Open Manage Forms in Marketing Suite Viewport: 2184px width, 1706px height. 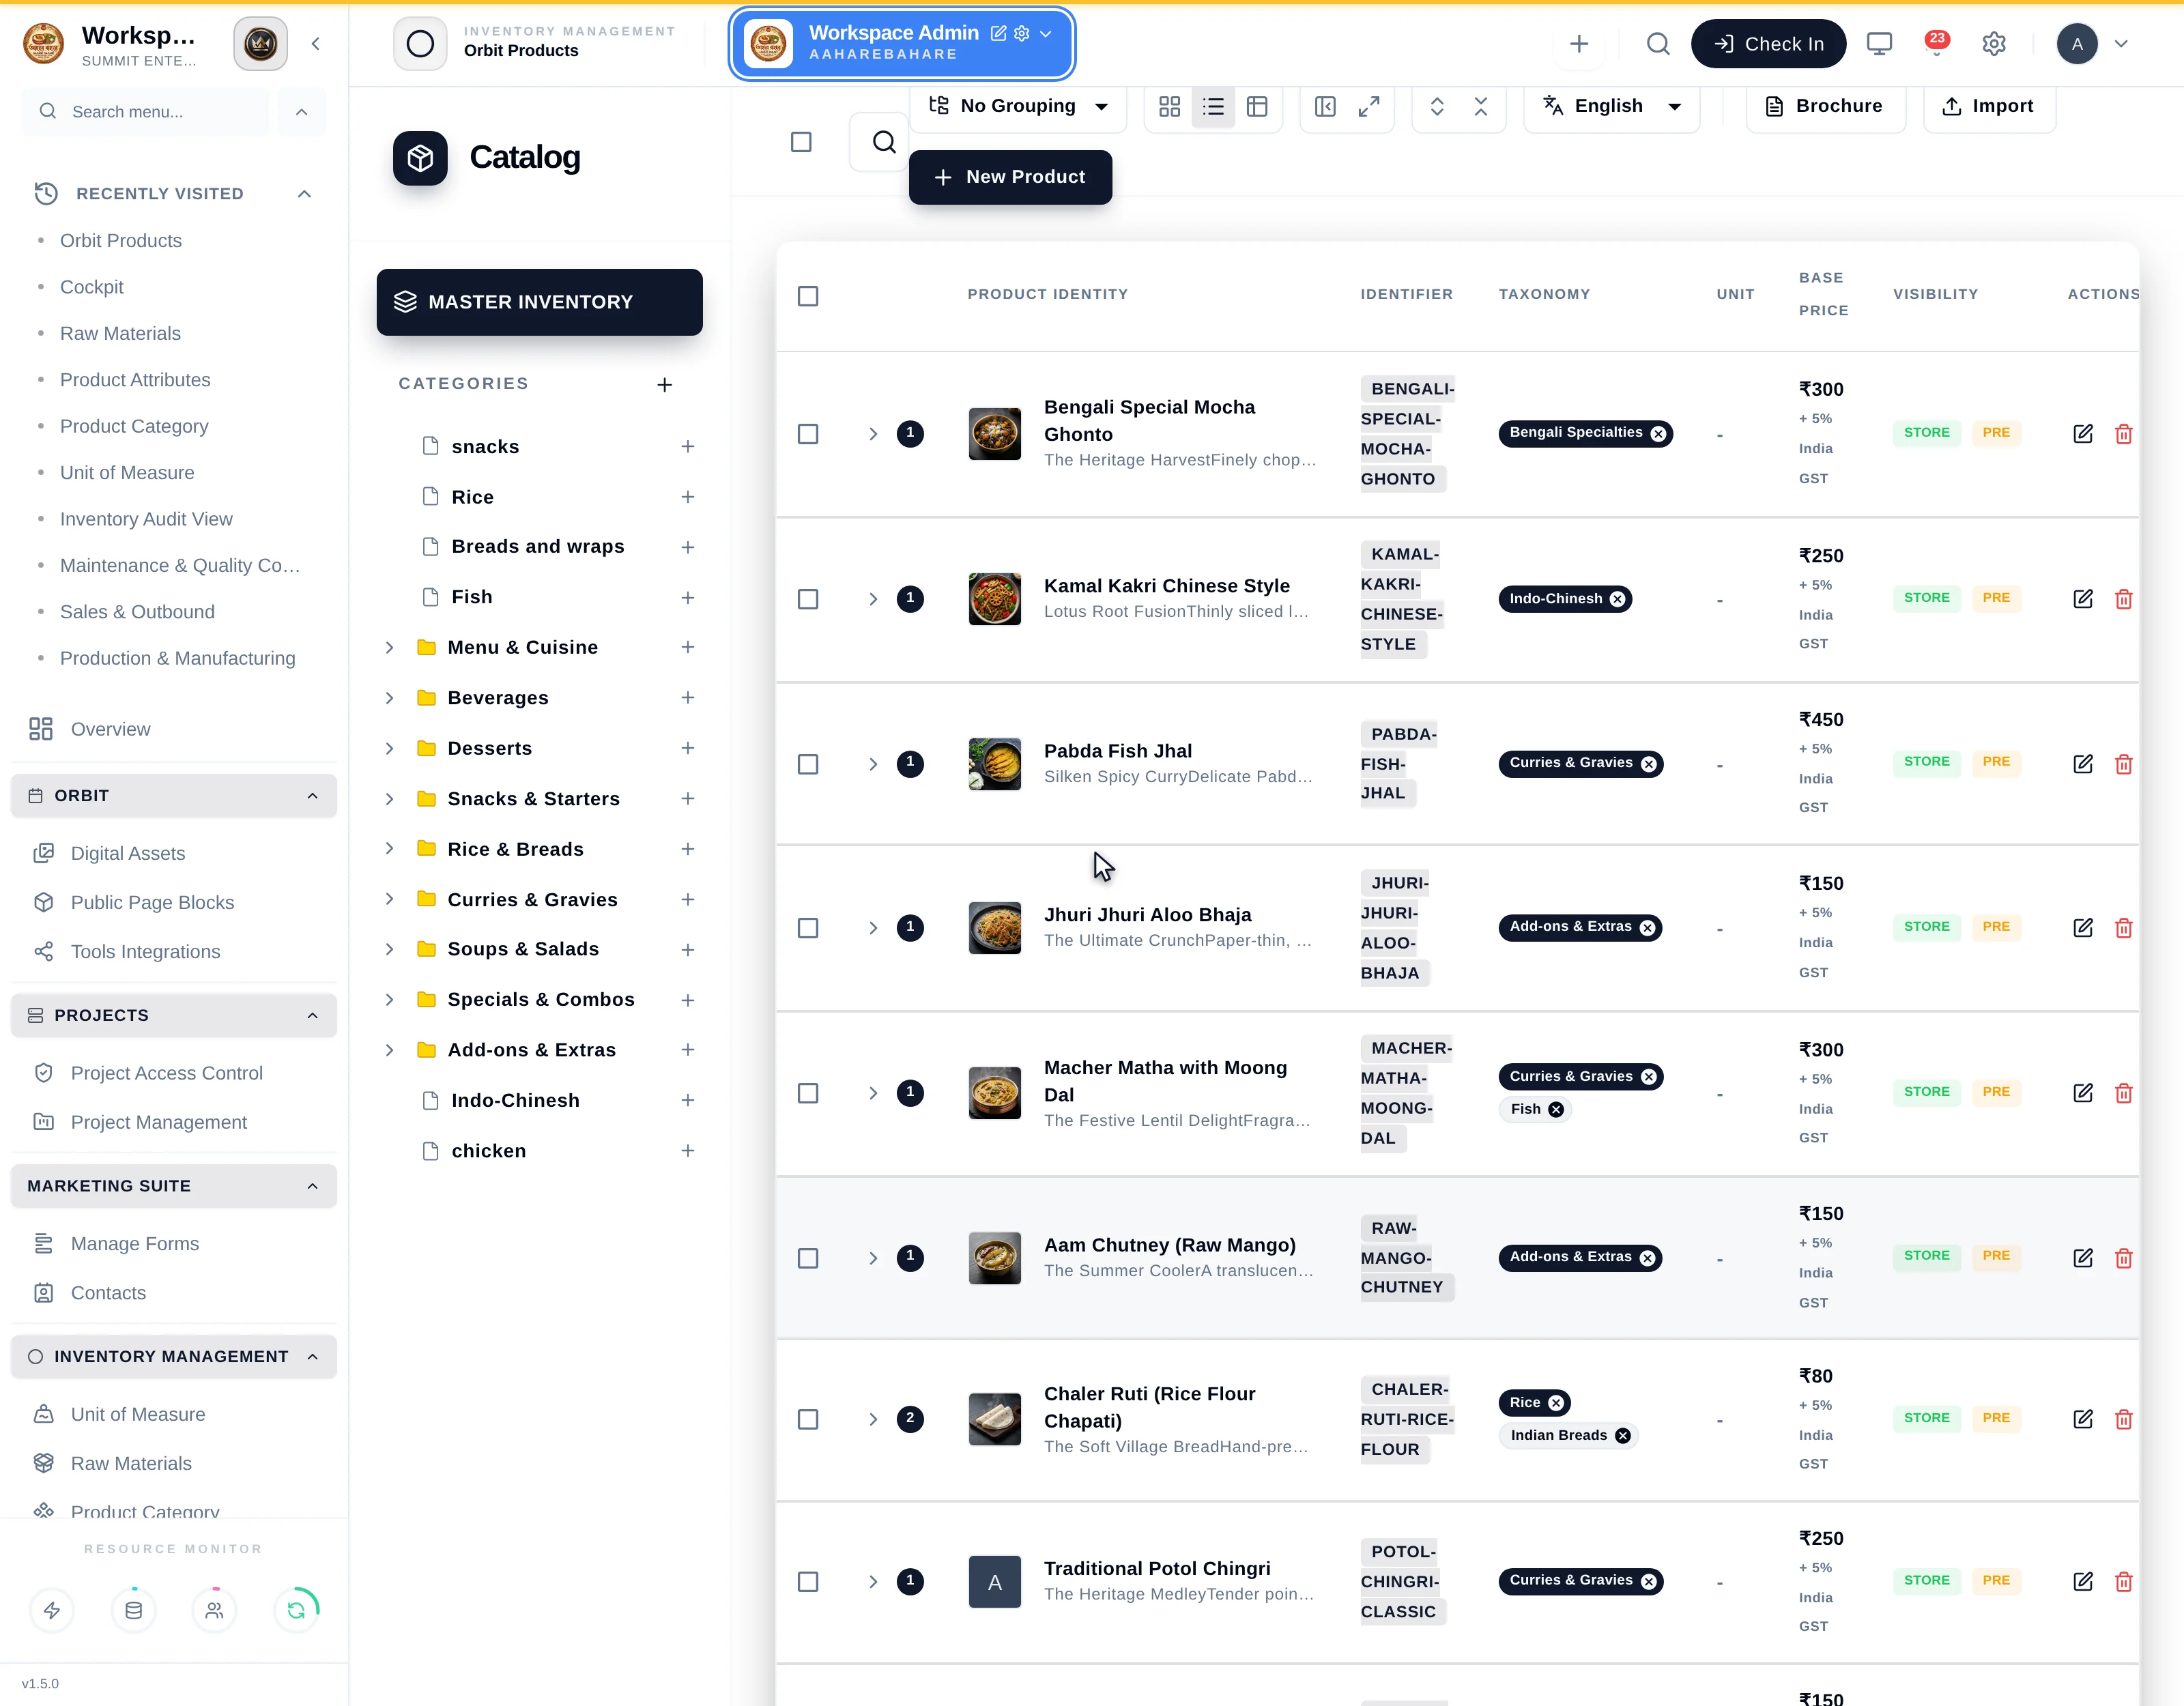(x=134, y=1244)
